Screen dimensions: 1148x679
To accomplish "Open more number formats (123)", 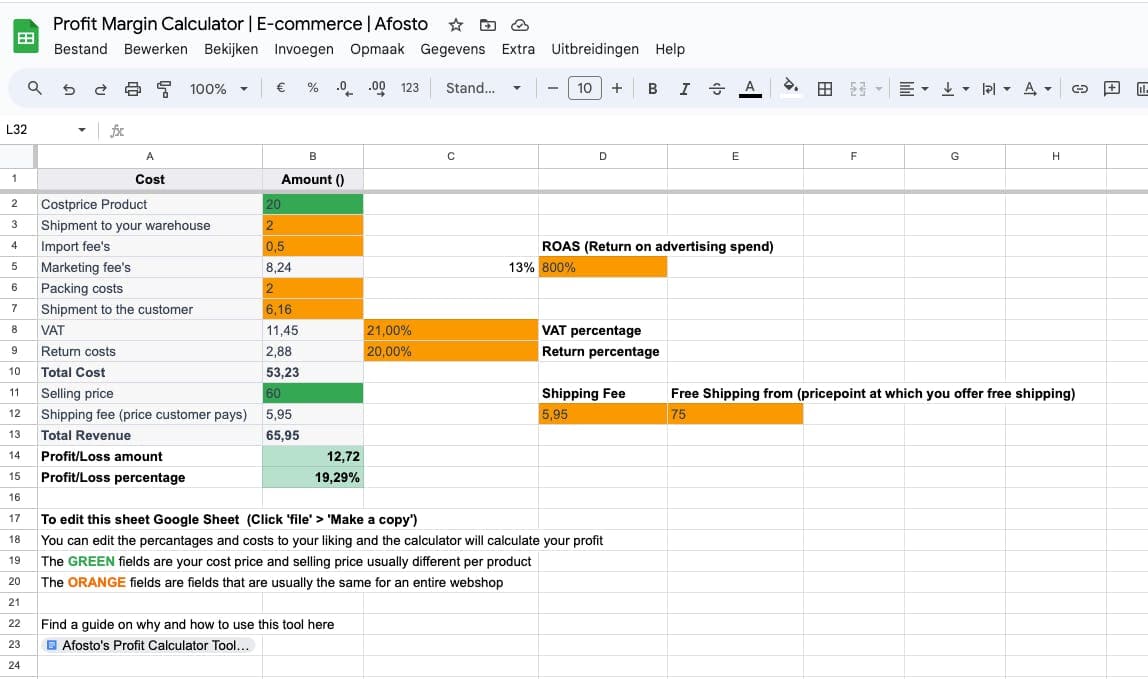I will 410,88.
